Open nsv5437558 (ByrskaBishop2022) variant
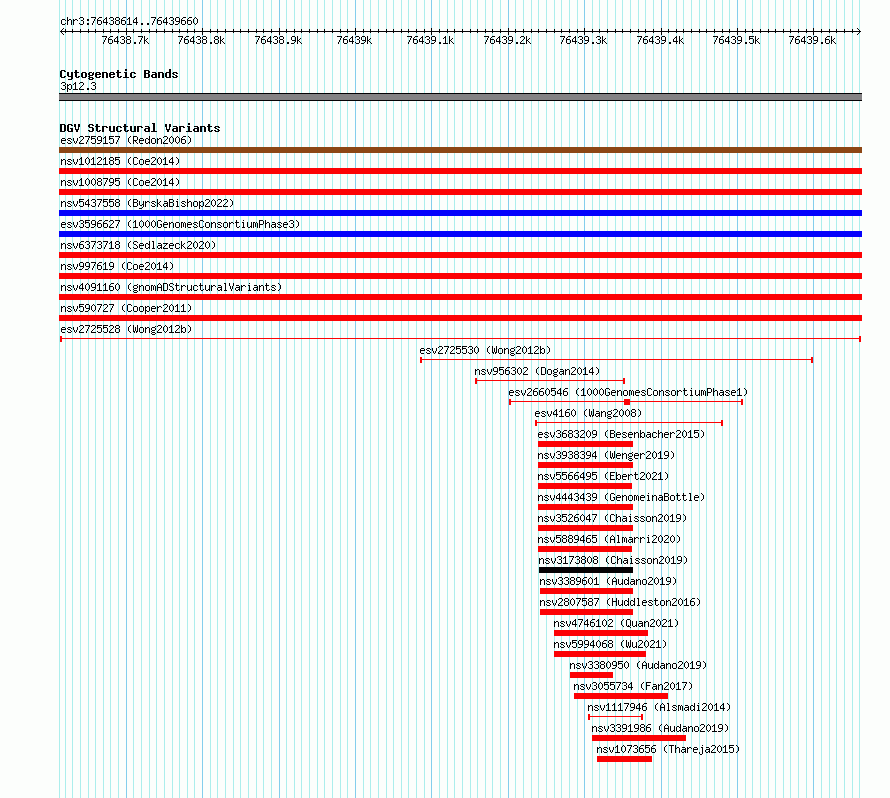Viewport: 890px width, 798px height. pos(147,203)
